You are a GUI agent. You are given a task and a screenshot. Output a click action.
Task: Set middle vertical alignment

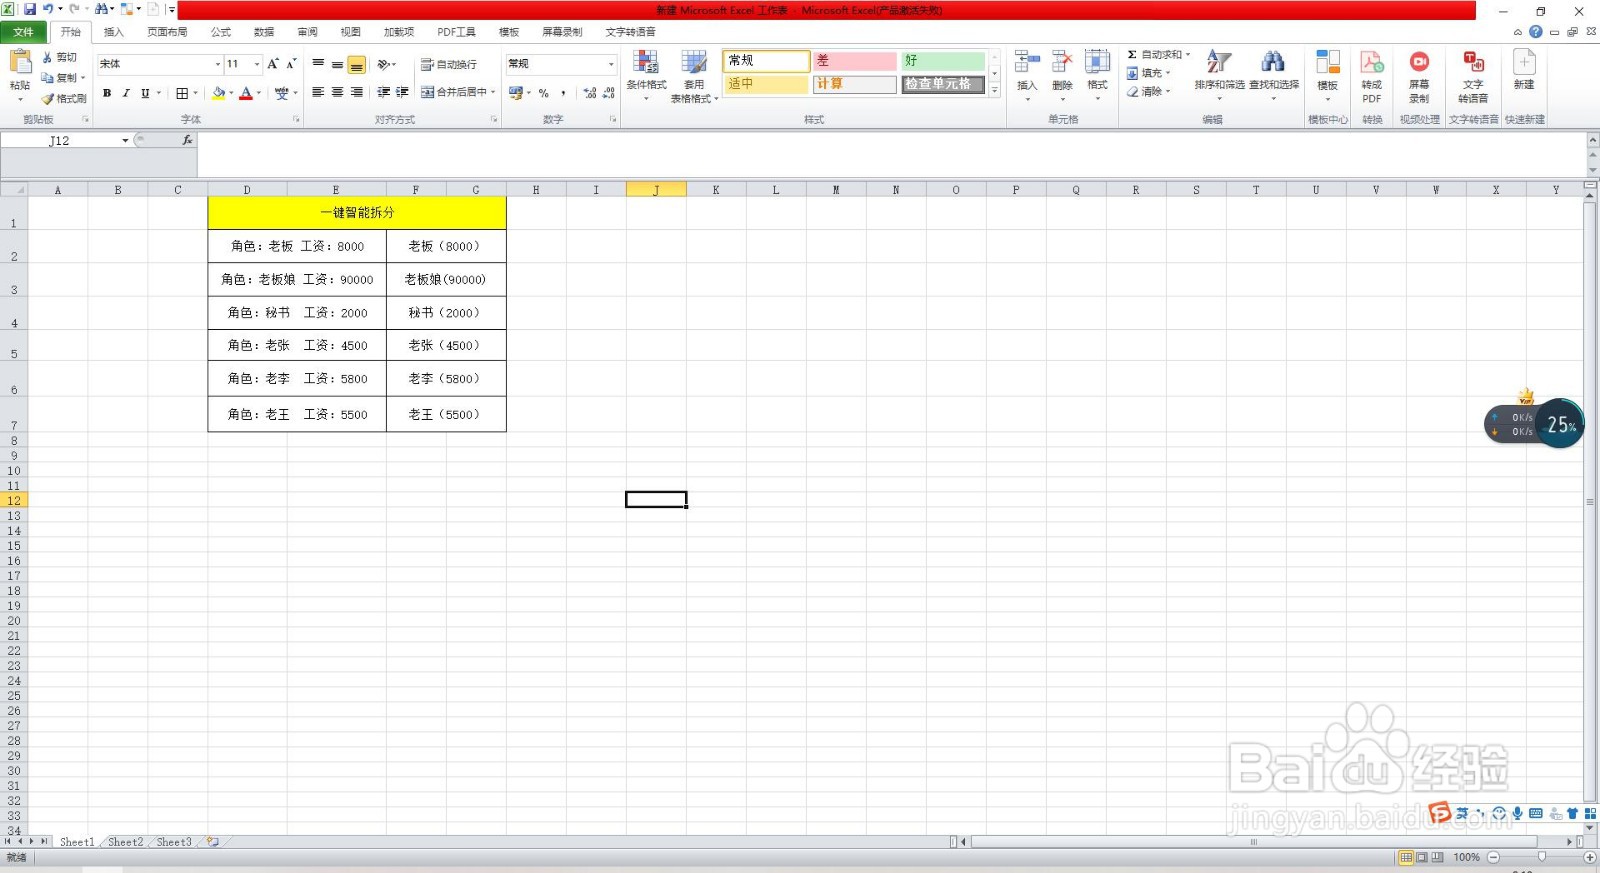coord(337,64)
